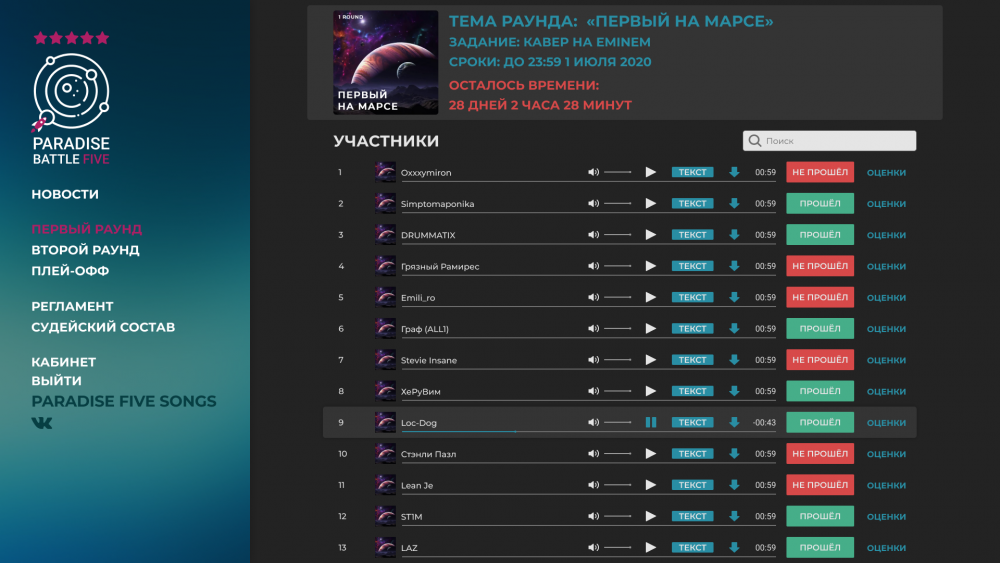Mute the DRUMMATIX track speaker icon

593,235
